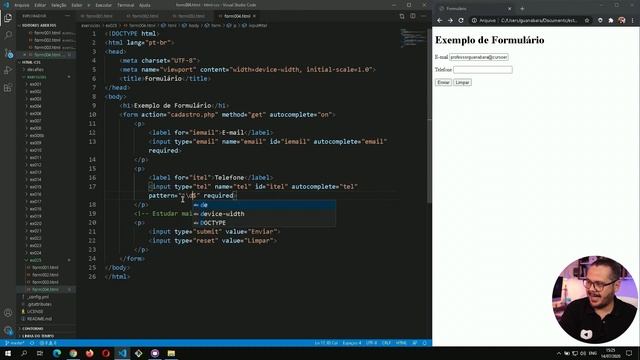Open Microsoft Edge from the taskbar

click(57, 353)
